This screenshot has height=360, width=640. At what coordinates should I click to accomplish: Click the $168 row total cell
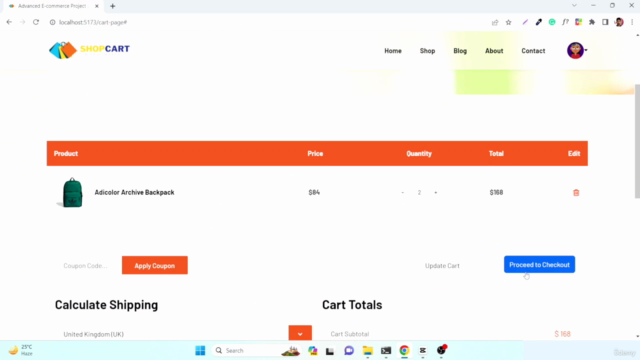[496, 192]
